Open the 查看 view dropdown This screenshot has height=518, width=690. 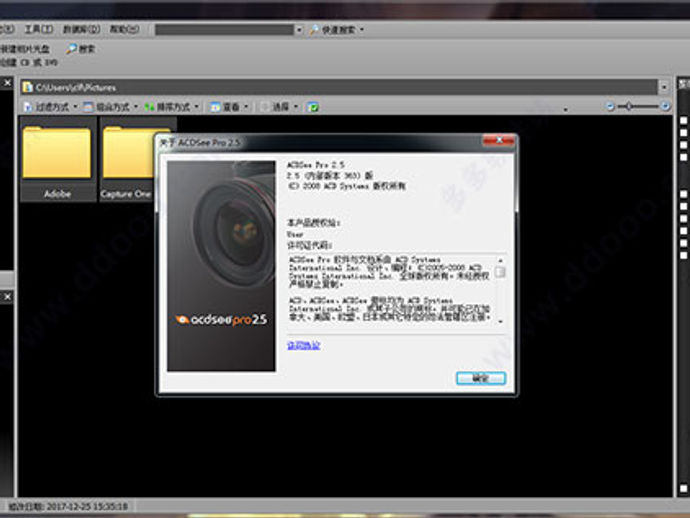[x=229, y=107]
